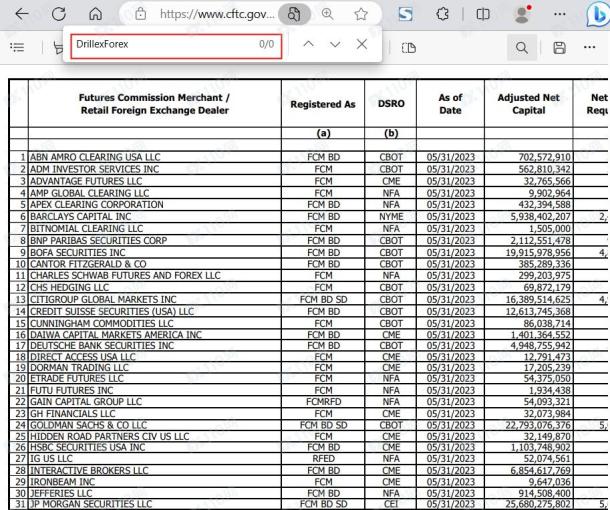Viewport: 610px width, 510px height.
Task: Select HSBC SECURITIES USA INC
Action: [x=88, y=447]
